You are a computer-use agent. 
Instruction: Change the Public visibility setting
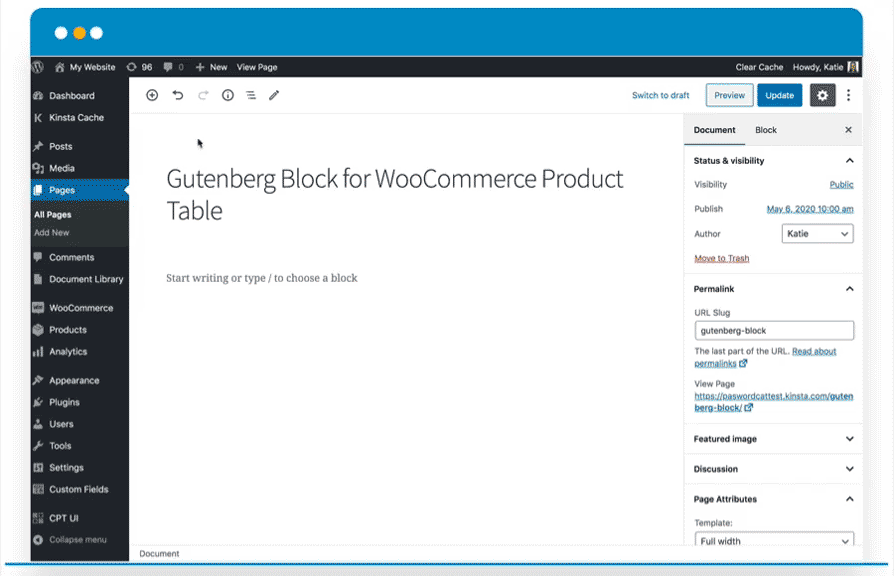point(841,184)
